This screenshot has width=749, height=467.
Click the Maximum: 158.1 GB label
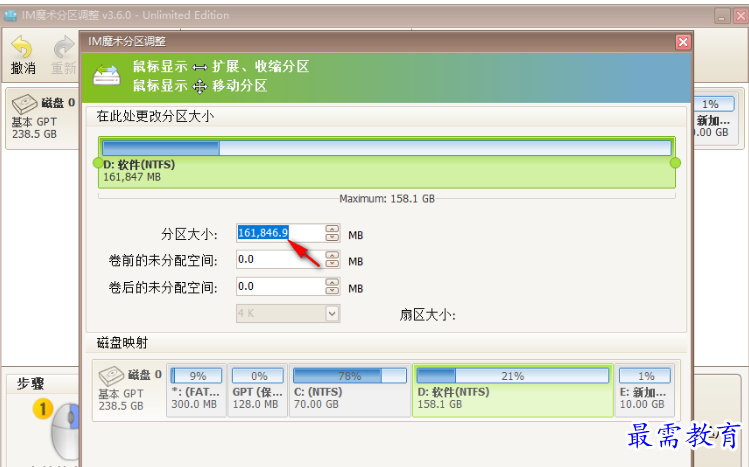(x=387, y=199)
